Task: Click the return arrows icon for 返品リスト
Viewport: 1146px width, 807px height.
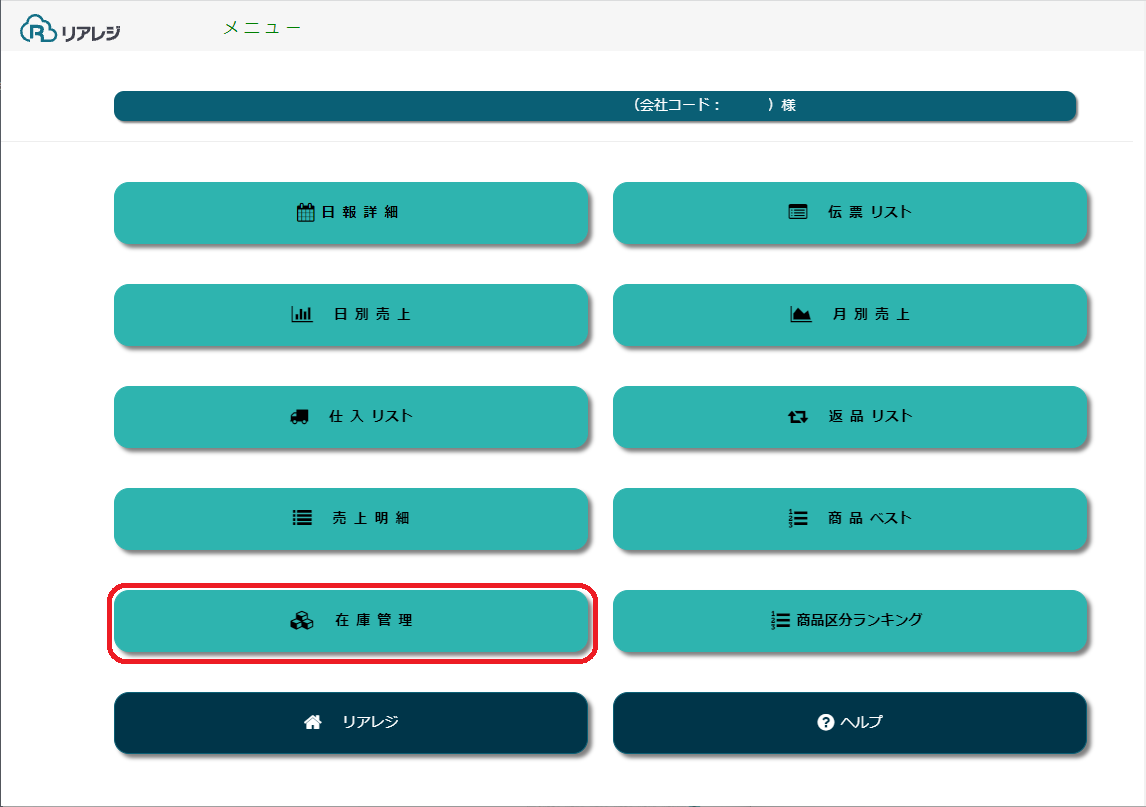Action: [x=797, y=417]
